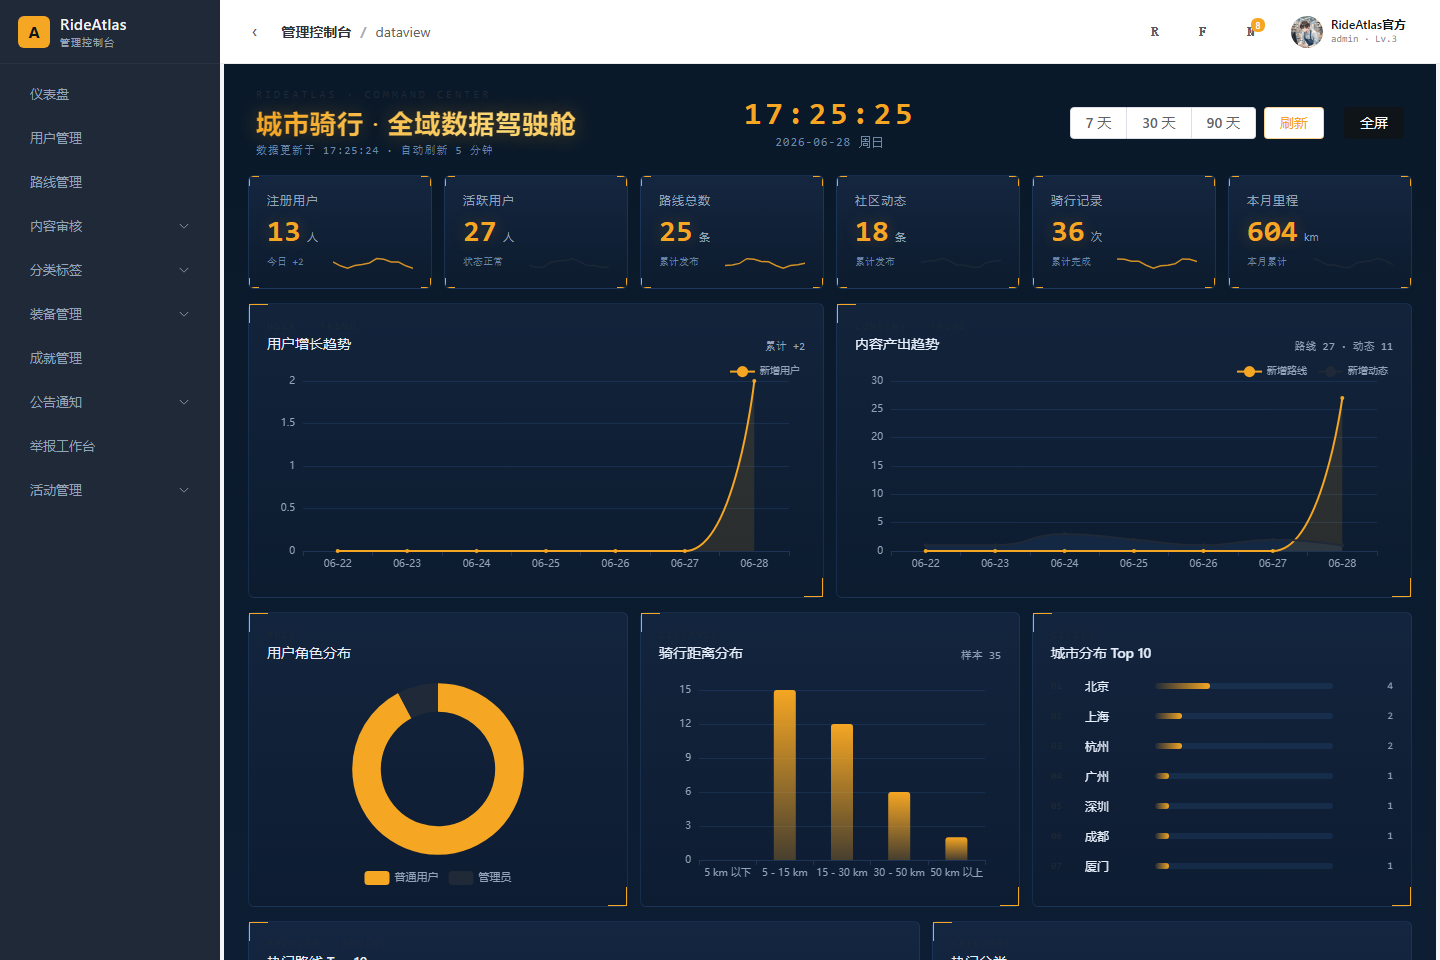1440x960 pixels.
Task: Toggle 新增动态 legend in content chart
Action: (x=1354, y=371)
